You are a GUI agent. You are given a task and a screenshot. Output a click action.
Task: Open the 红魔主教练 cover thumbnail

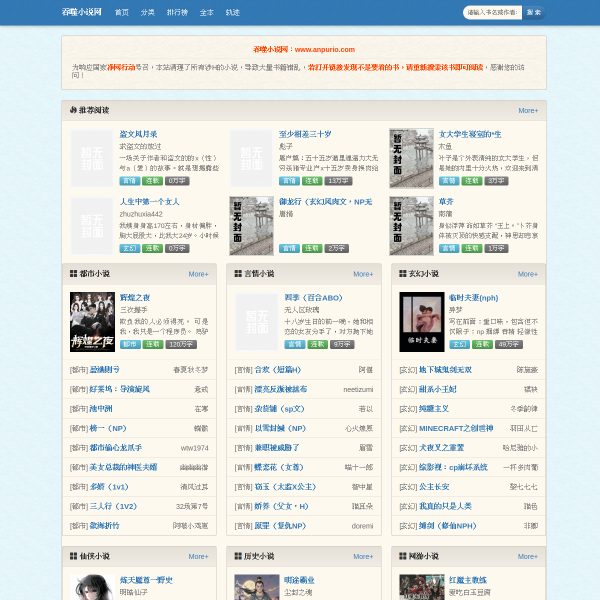coord(422,587)
